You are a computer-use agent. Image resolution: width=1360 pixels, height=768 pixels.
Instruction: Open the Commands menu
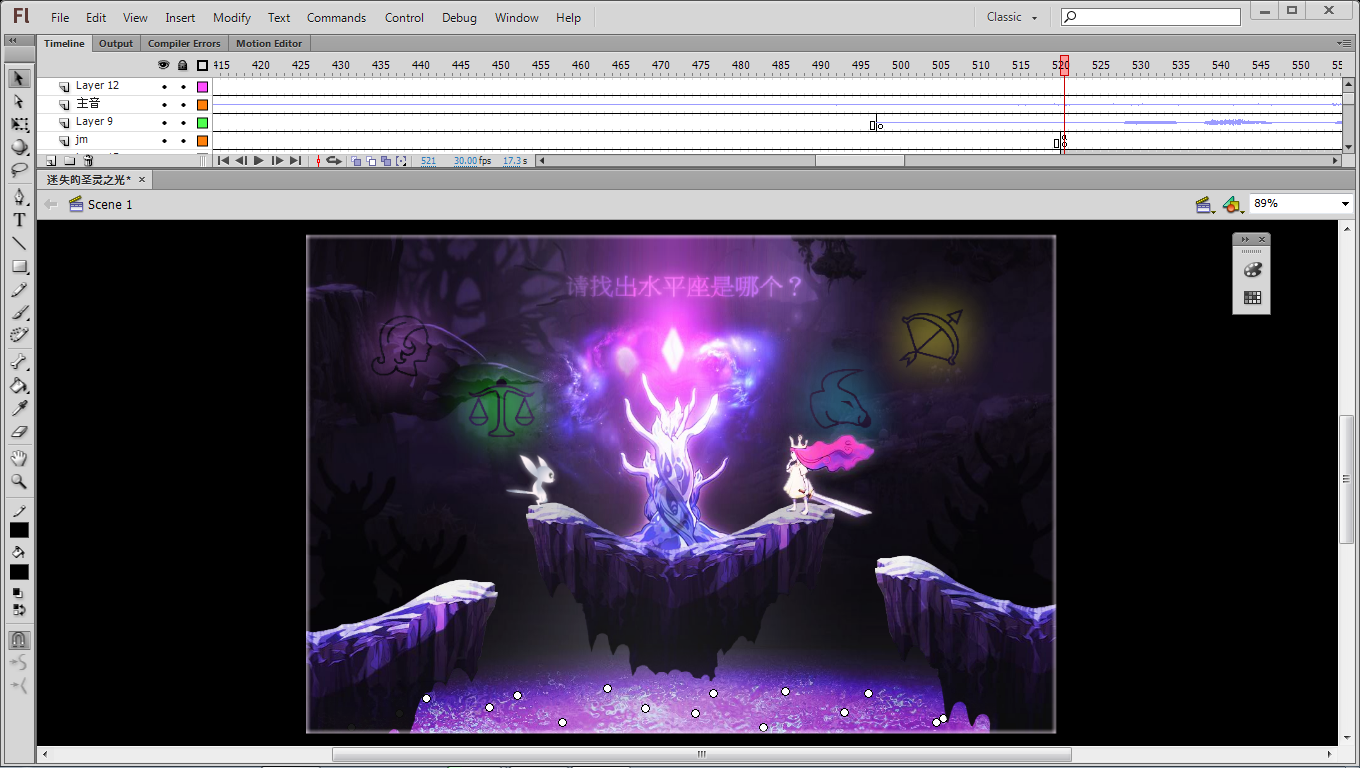pos(336,17)
